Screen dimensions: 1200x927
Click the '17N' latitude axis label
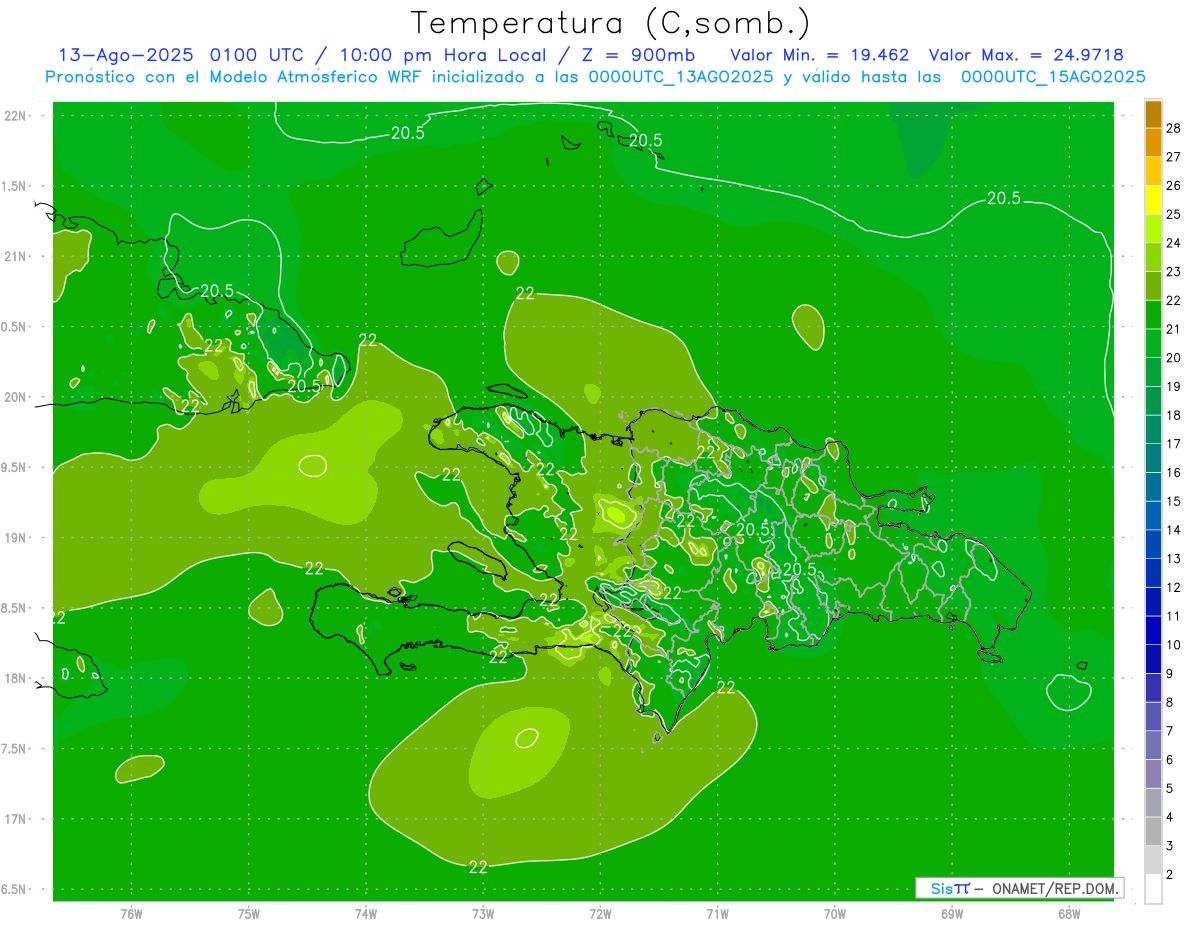(x=17, y=819)
